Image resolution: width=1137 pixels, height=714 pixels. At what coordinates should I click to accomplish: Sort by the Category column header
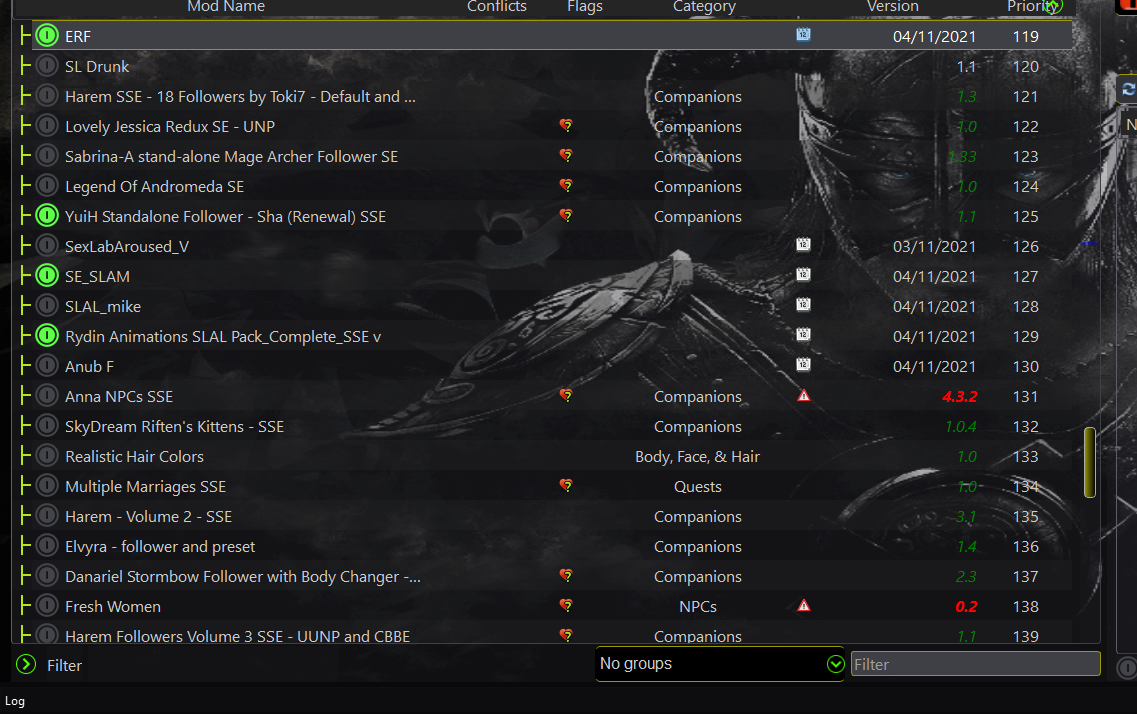tap(704, 7)
